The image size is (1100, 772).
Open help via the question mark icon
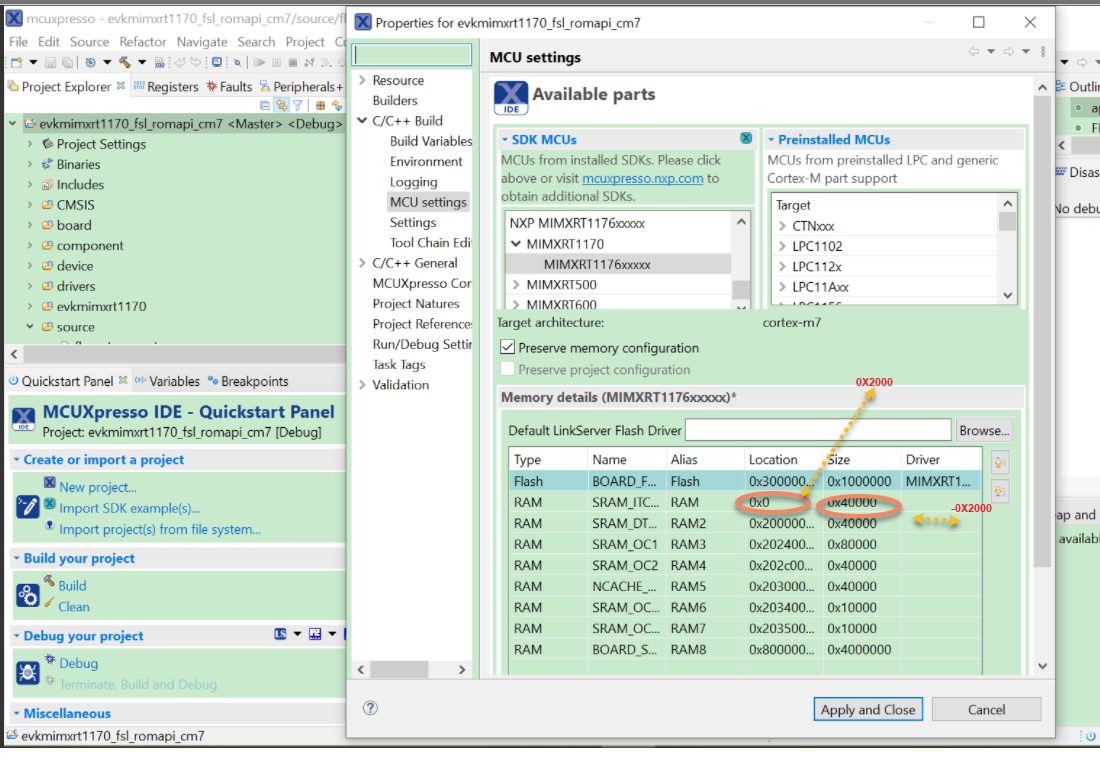[x=370, y=707]
